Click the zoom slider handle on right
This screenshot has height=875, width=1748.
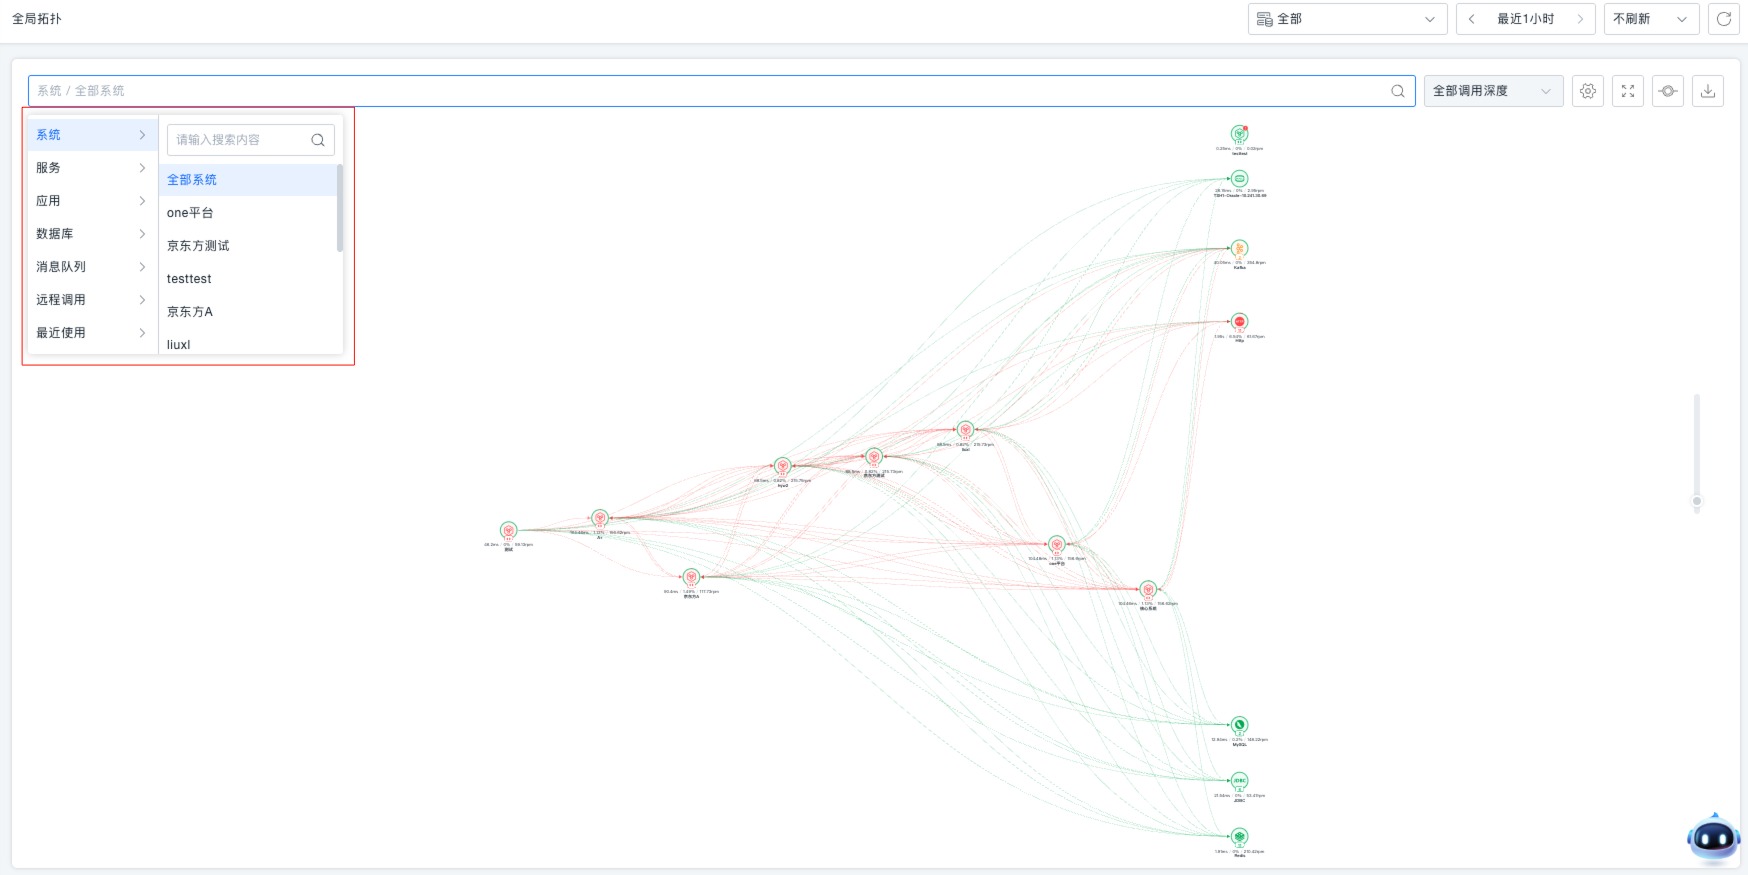1696,501
